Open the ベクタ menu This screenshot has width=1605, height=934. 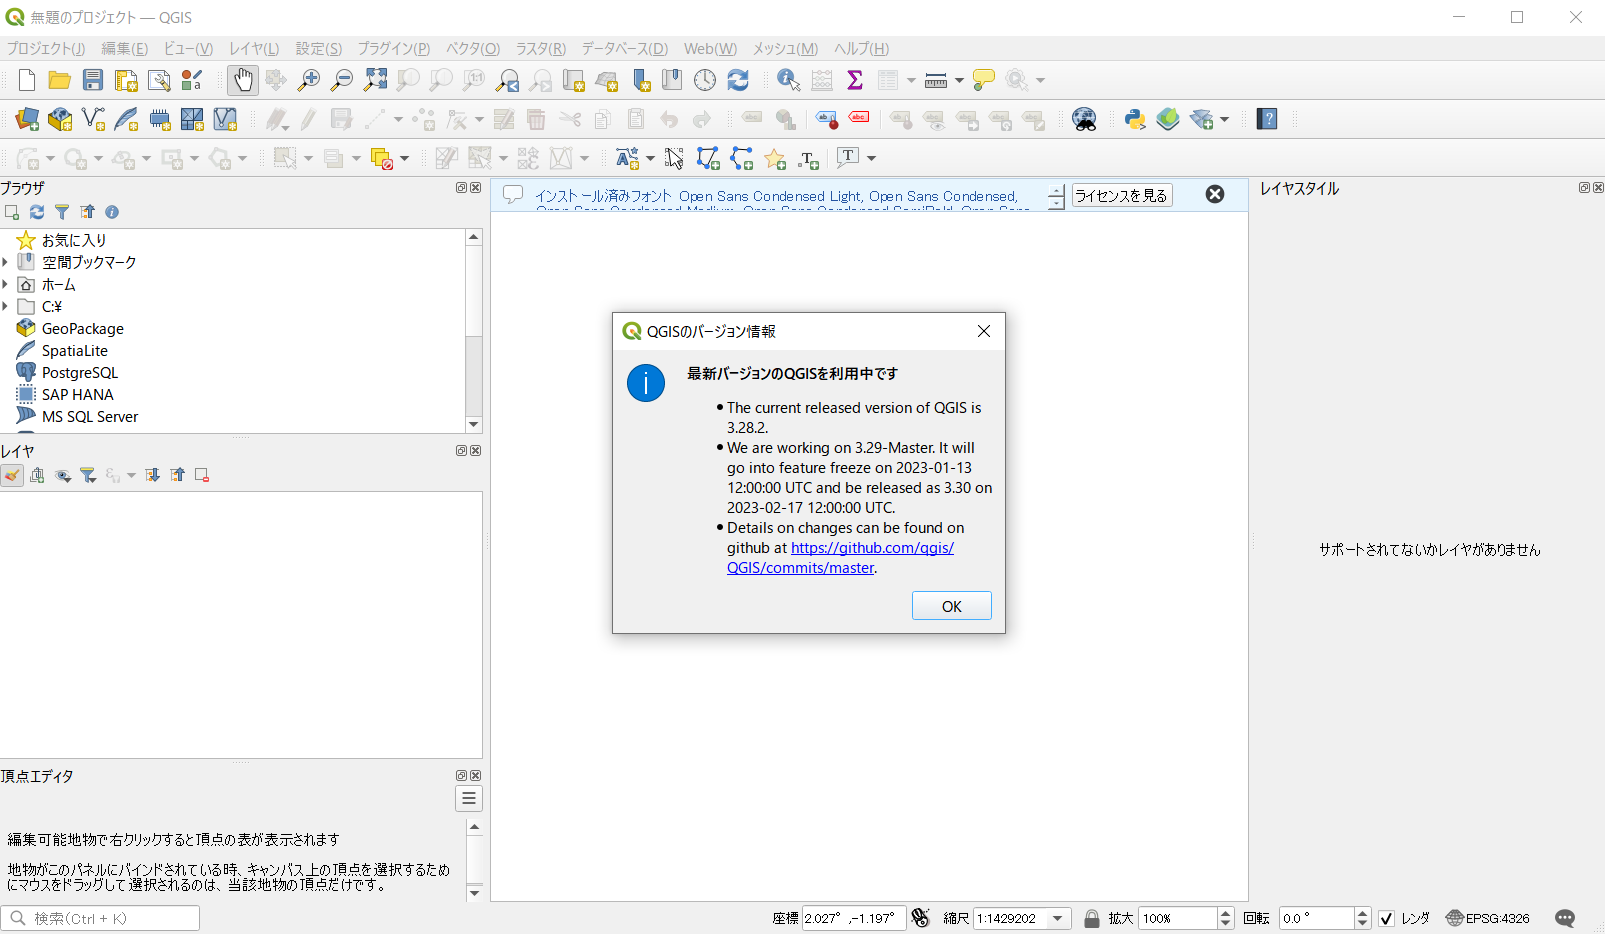pos(473,48)
